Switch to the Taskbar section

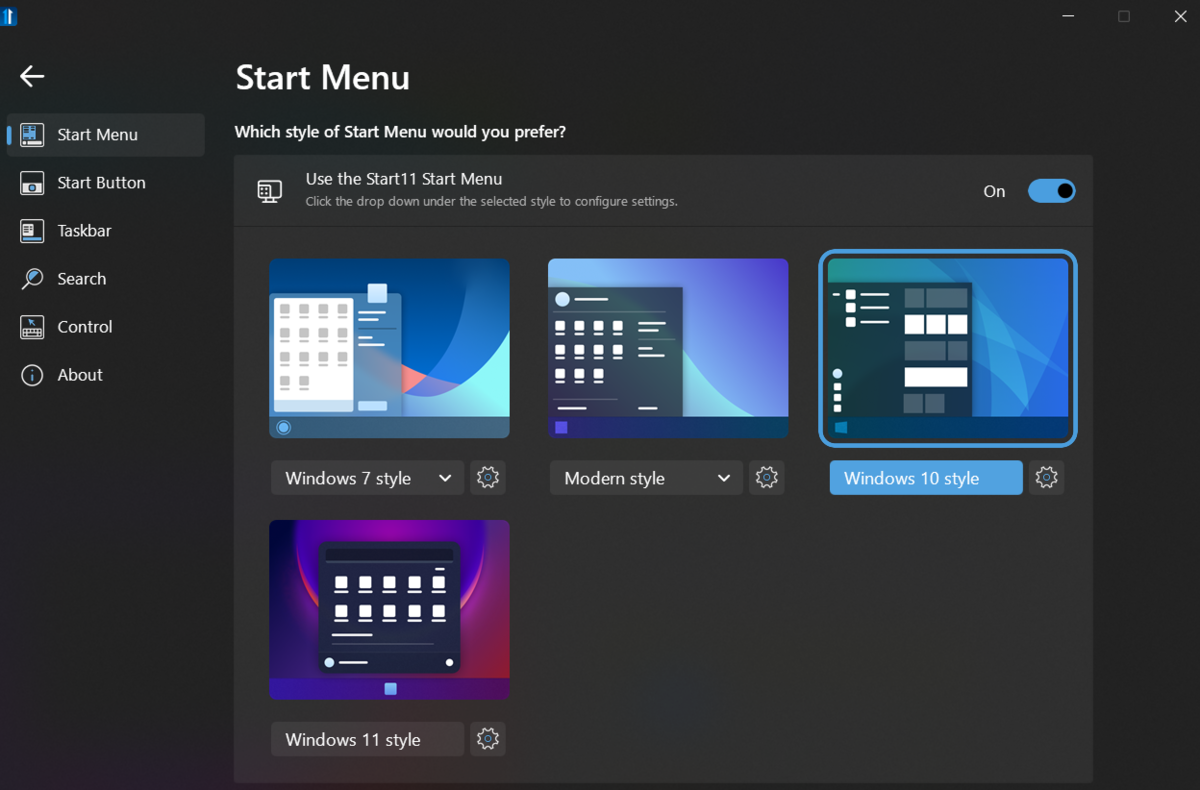coord(106,231)
